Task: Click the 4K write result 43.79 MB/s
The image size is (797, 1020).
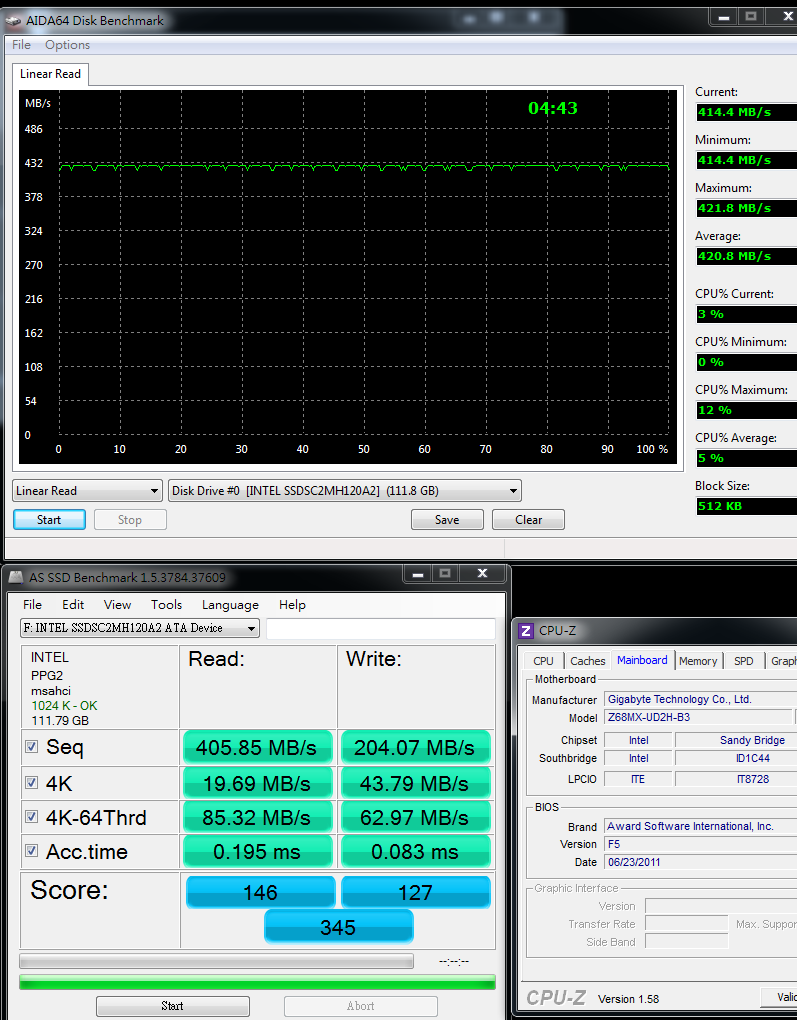Action: (x=415, y=783)
